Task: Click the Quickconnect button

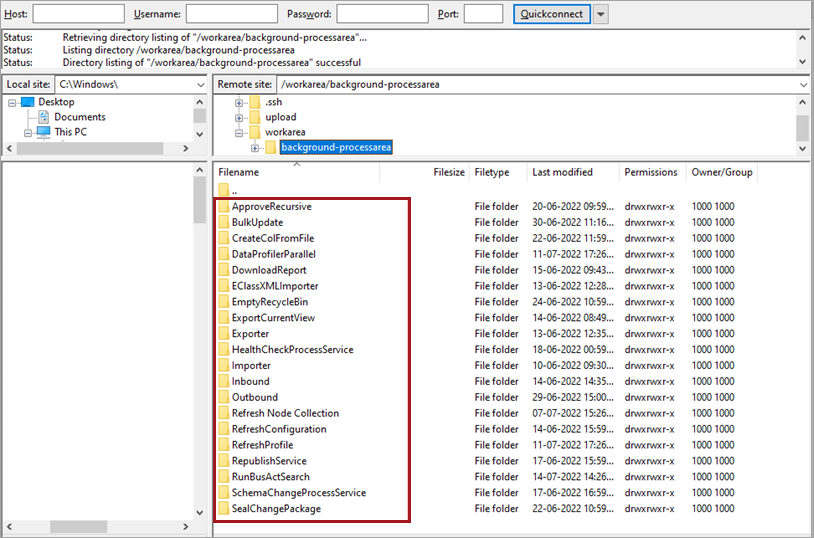Action: pos(551,14)
